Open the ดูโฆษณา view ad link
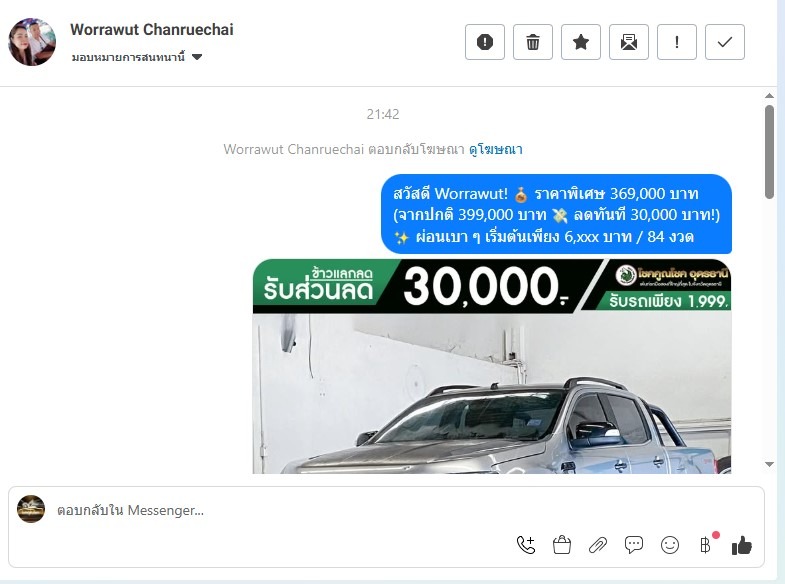 click(496, 149)
